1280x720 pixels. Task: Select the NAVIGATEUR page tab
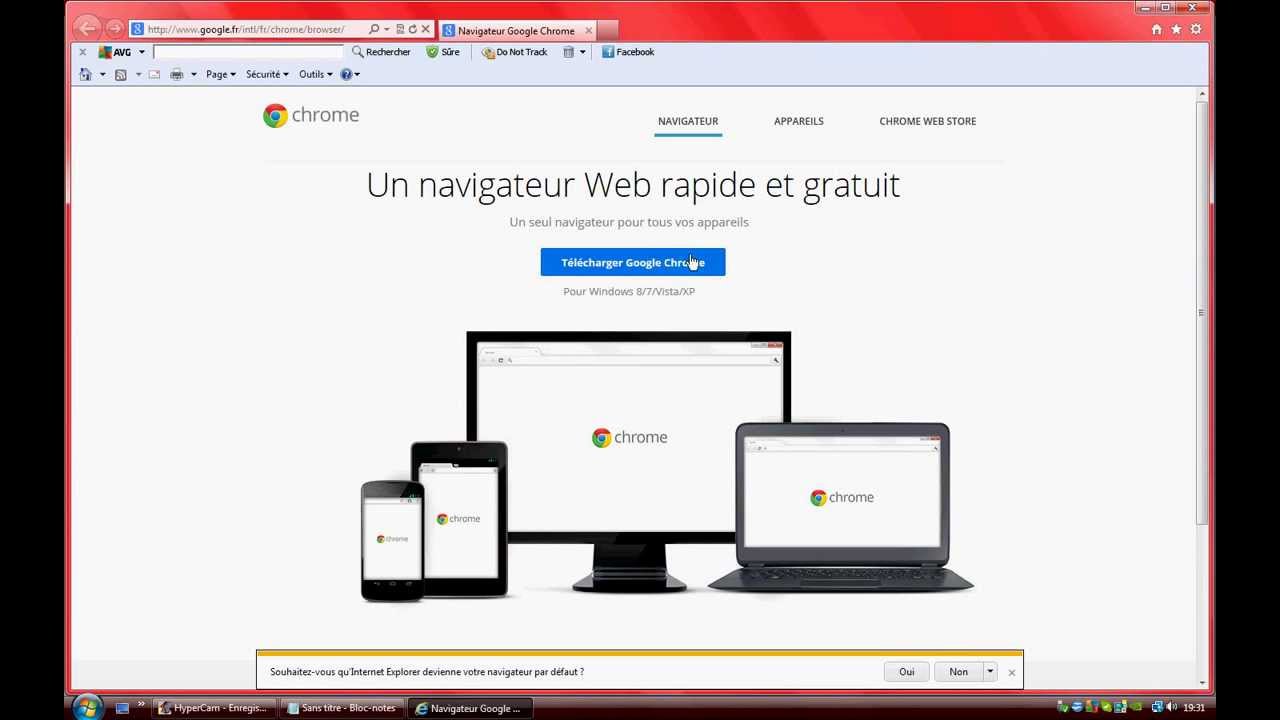click(688, 121)
